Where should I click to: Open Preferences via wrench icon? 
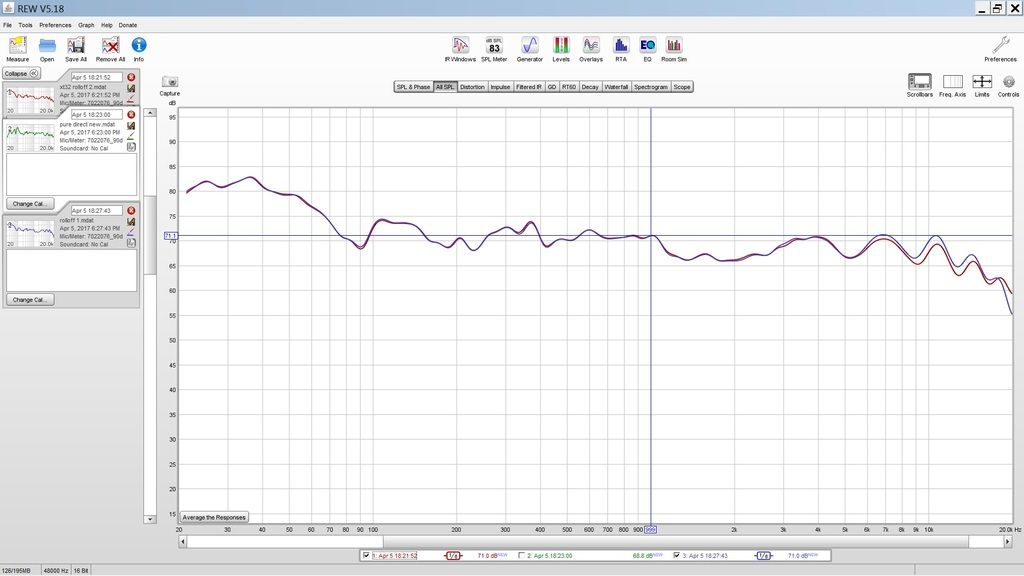1000,49
